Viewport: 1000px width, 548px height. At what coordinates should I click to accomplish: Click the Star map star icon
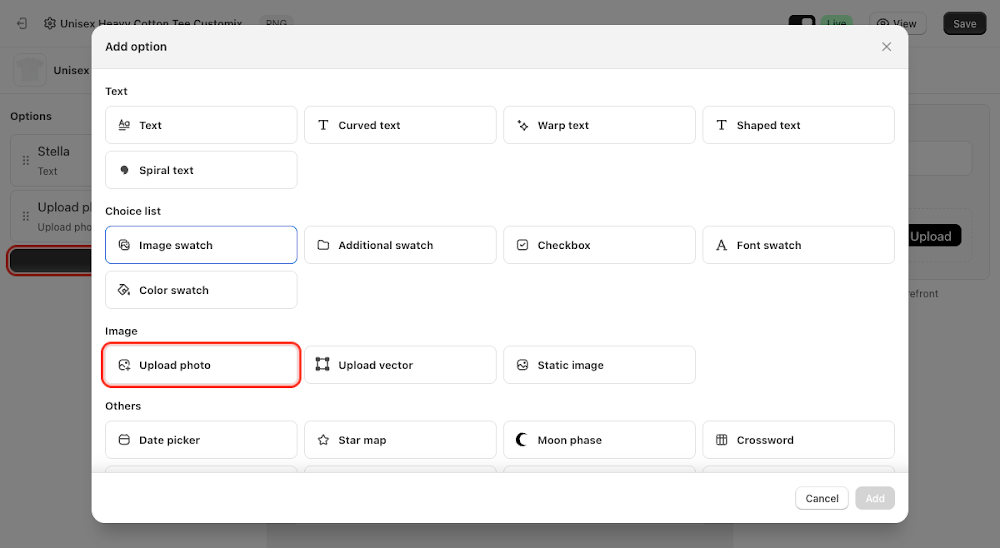(323, 440)
